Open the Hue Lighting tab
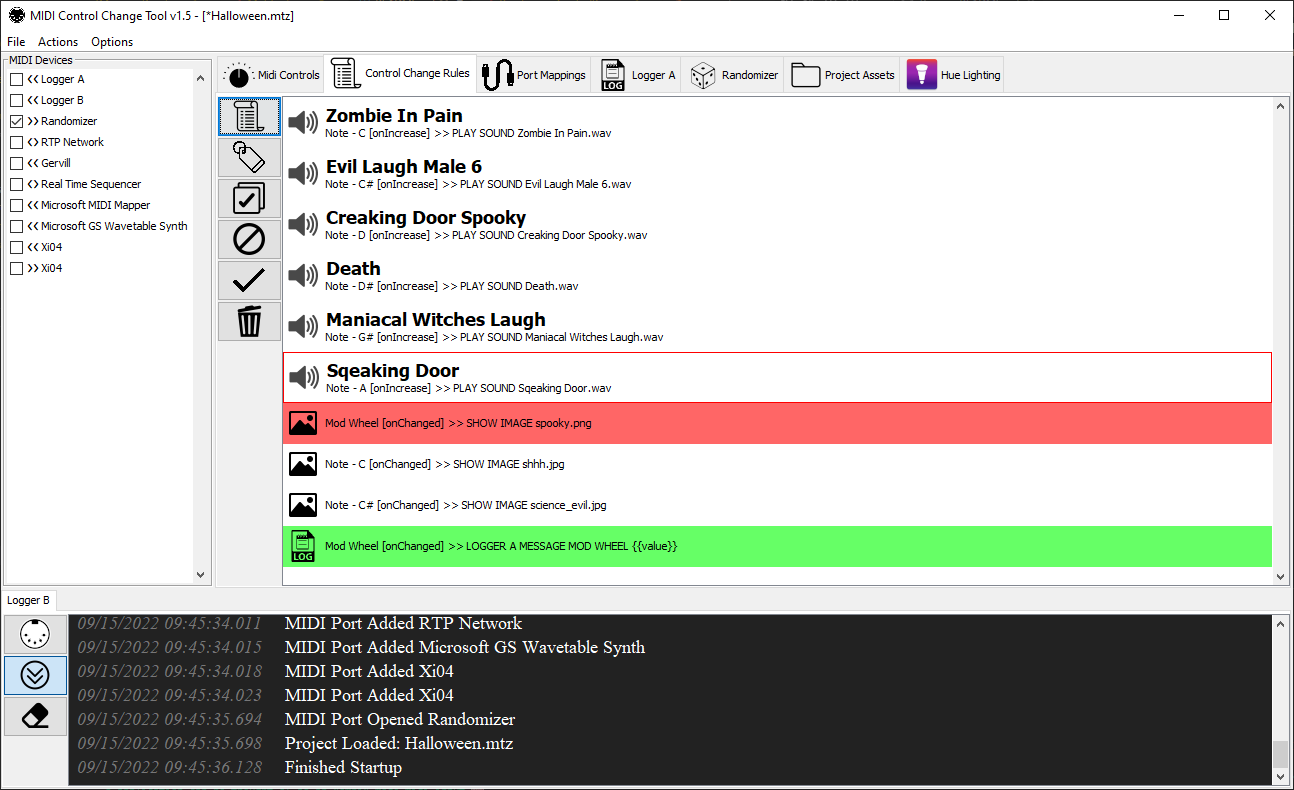This screenshot has width=1294, height=790. (953, 75)
